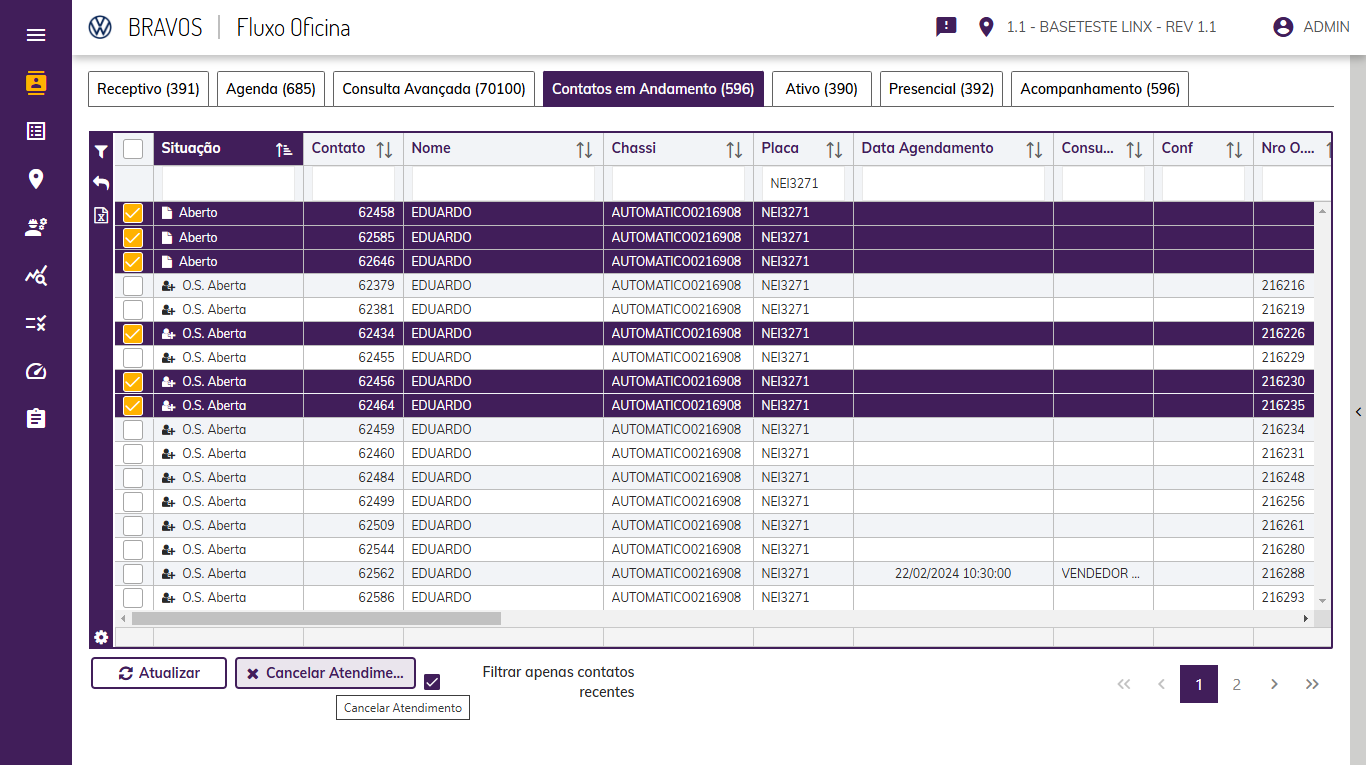Click the Cancelar Atendimento button
The width and height of the screenshot is (1366, 765).
click(x=325, y=673)
